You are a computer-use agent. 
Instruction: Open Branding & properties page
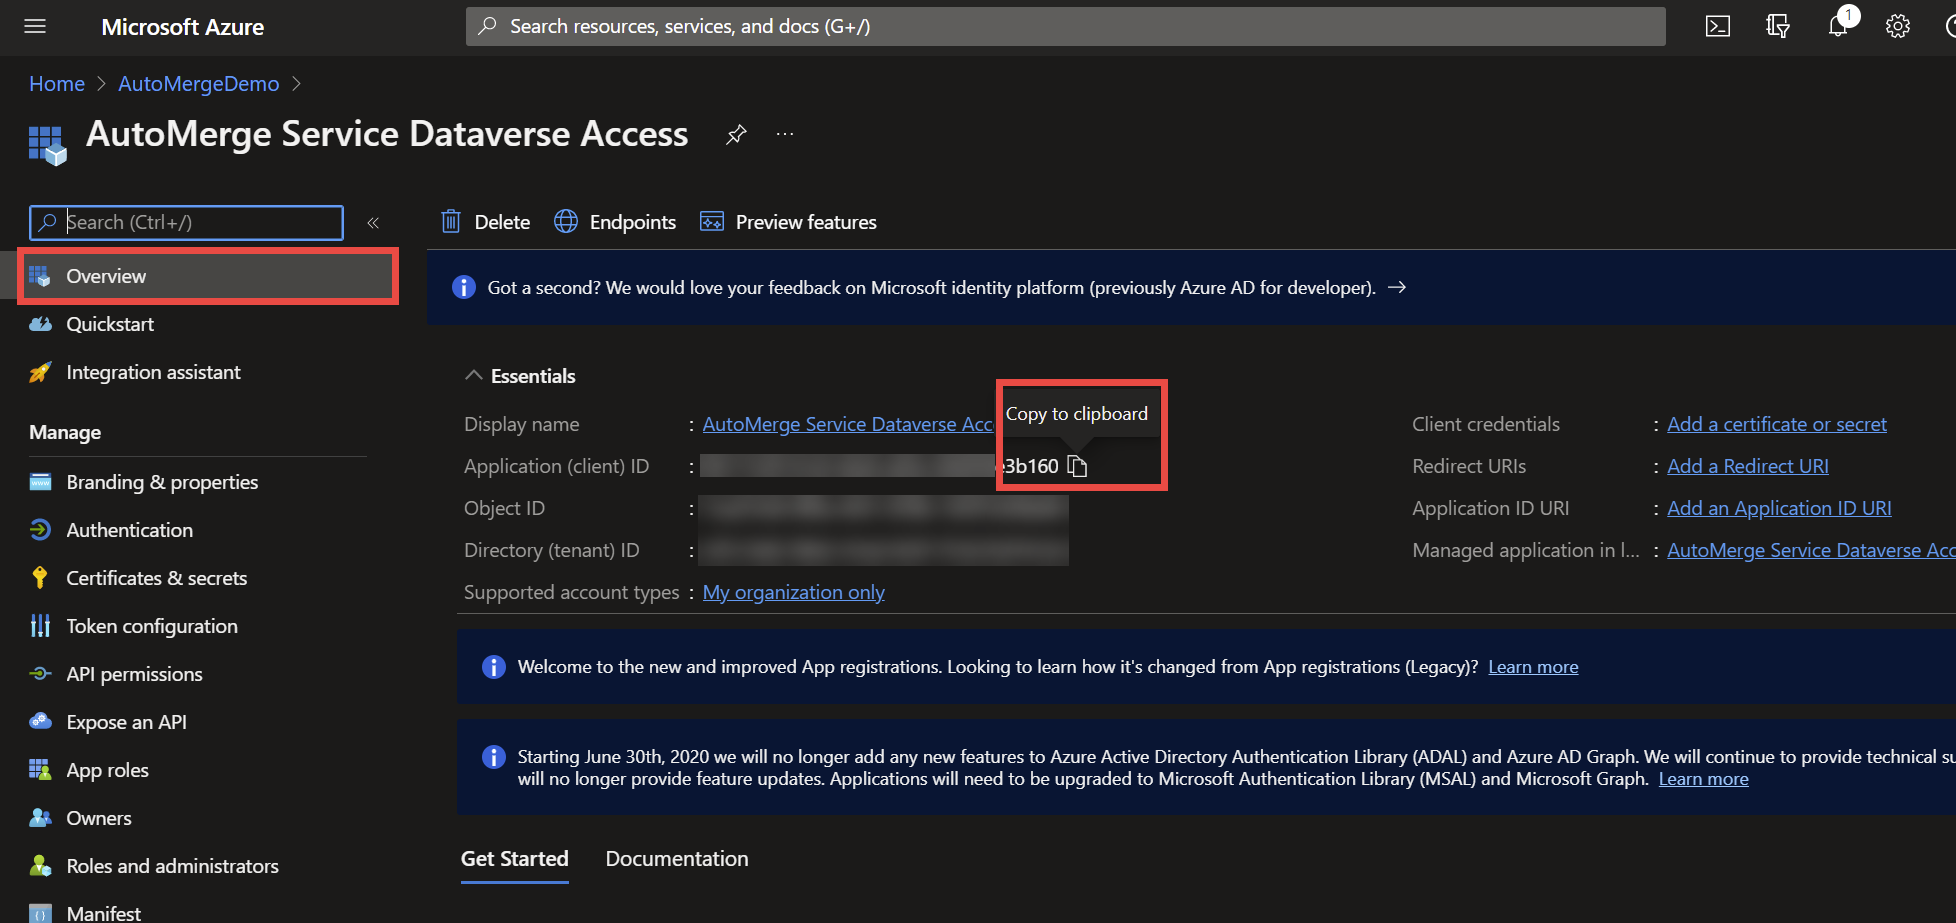point(162,482)
